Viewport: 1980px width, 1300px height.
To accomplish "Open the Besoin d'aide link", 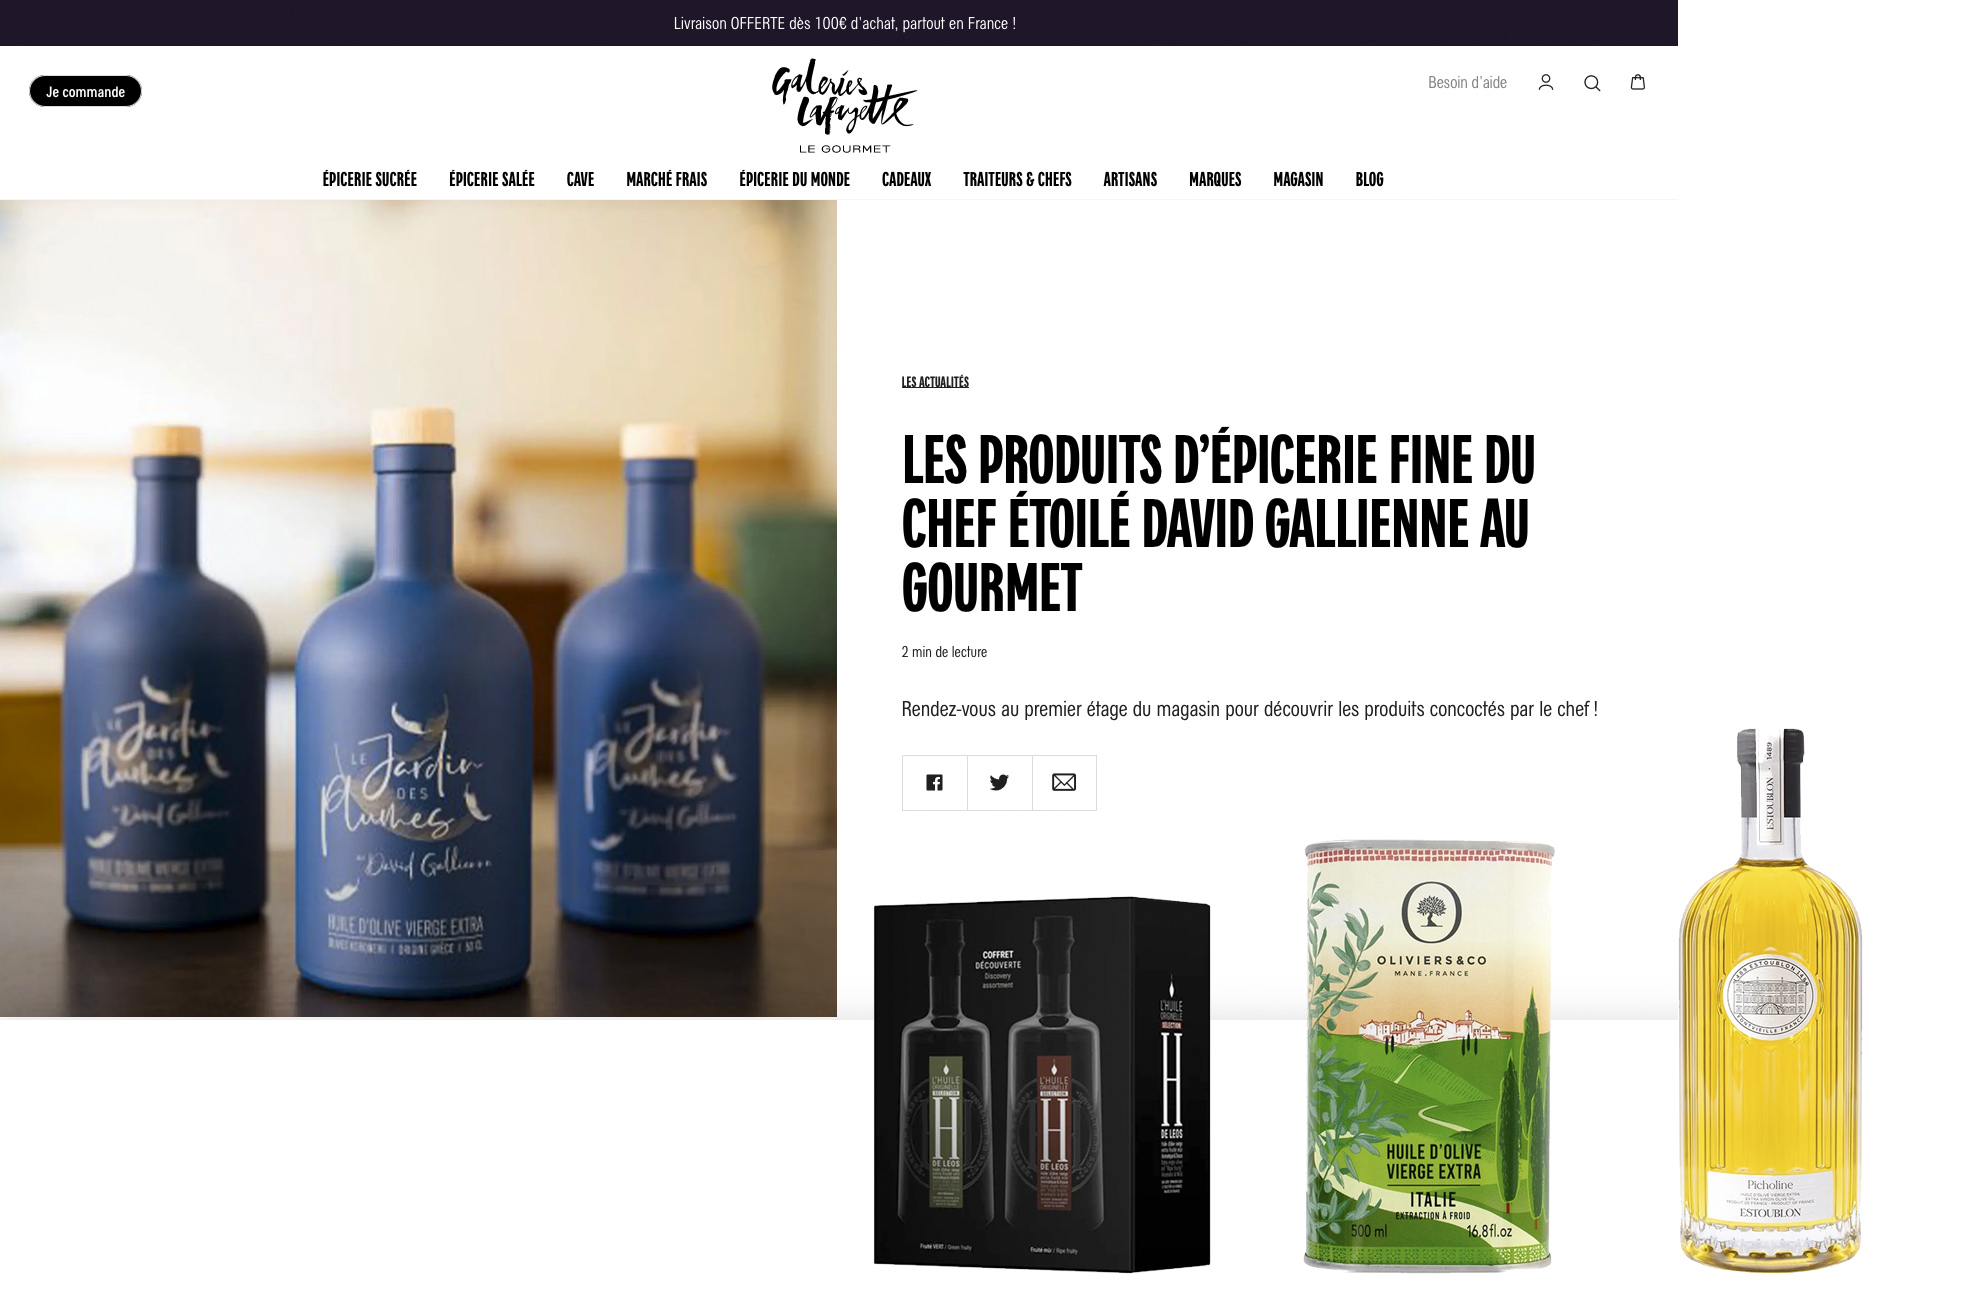I will 1467,83.
